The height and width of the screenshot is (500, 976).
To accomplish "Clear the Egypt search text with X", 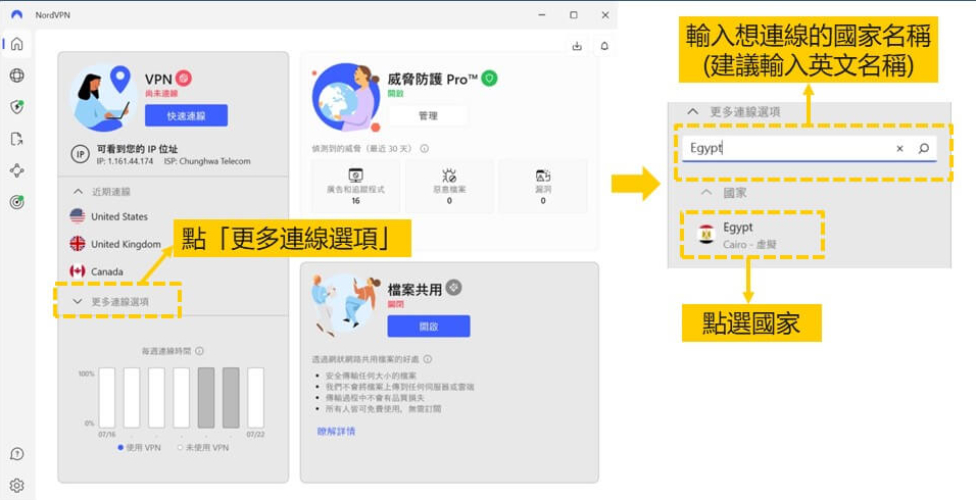I will [x=899, y=148].
